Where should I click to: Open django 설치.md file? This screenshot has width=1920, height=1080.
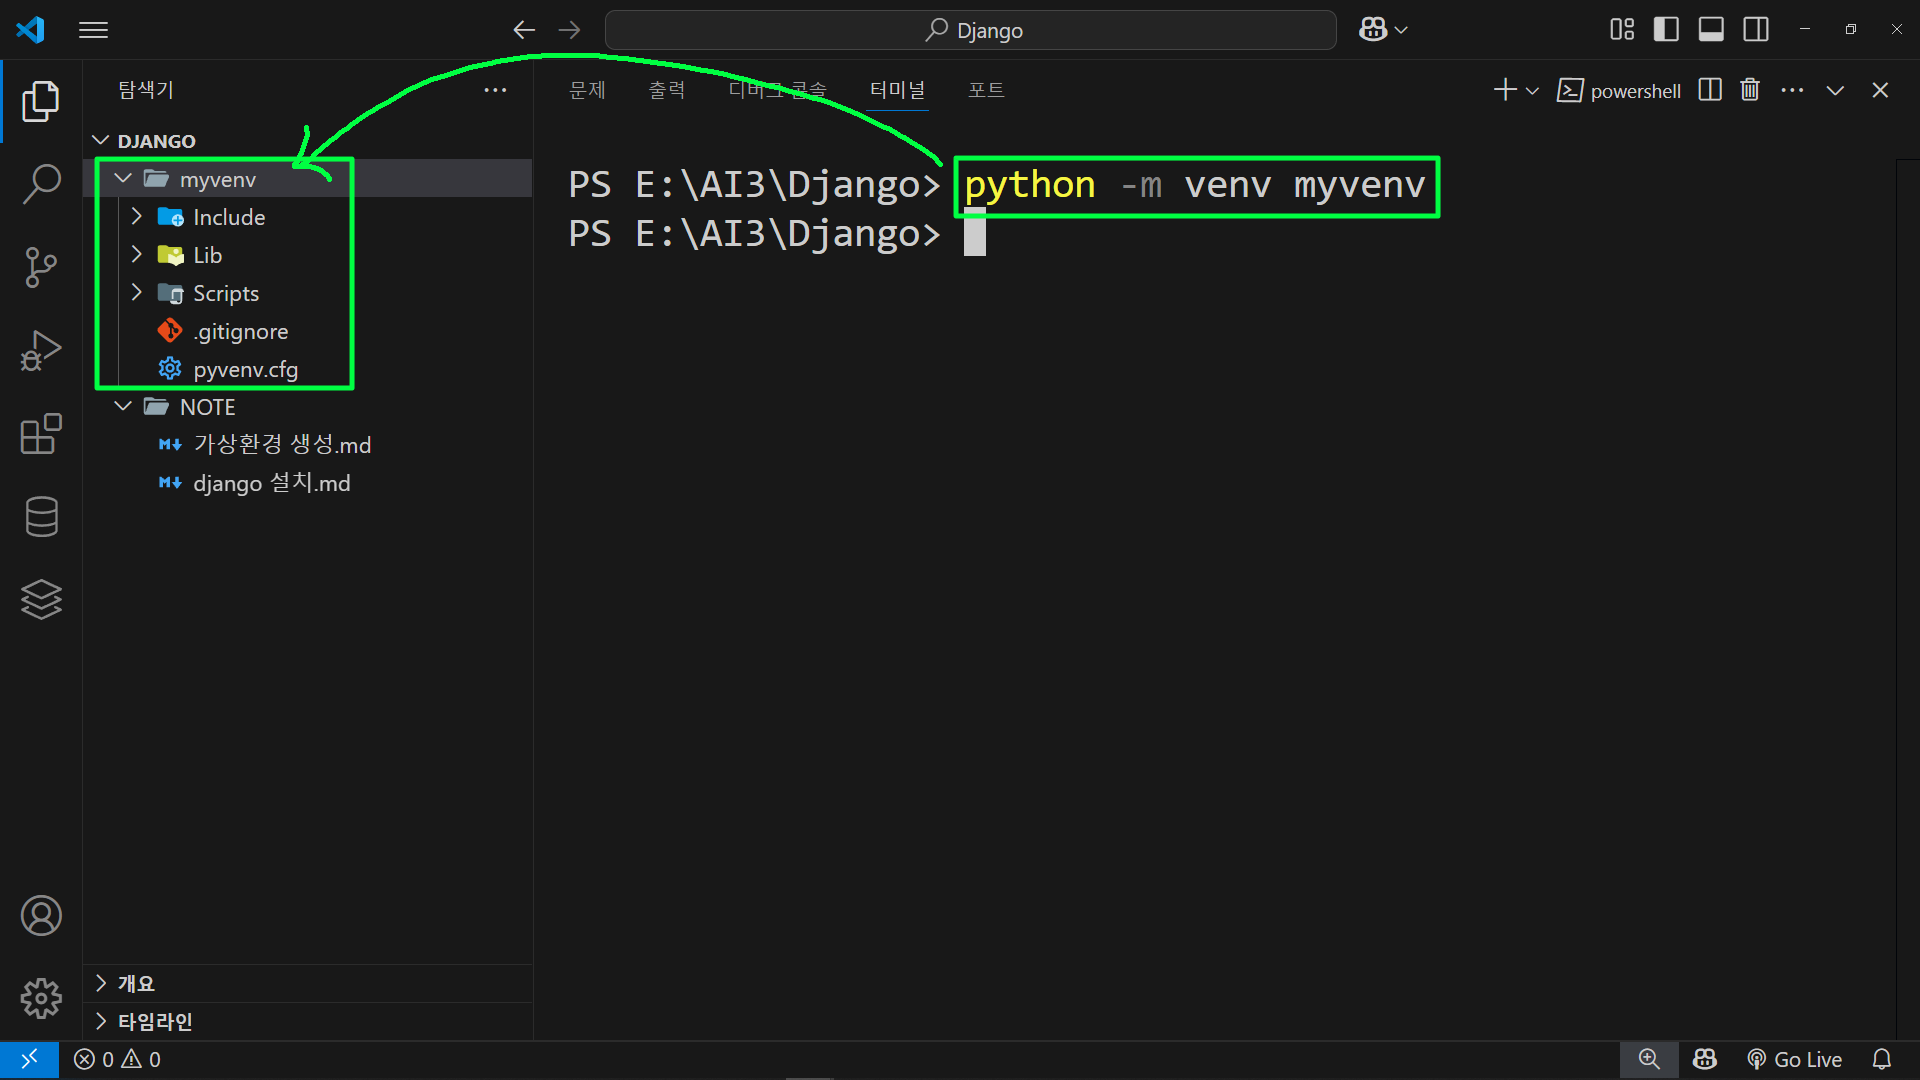[x=308, y=483]
